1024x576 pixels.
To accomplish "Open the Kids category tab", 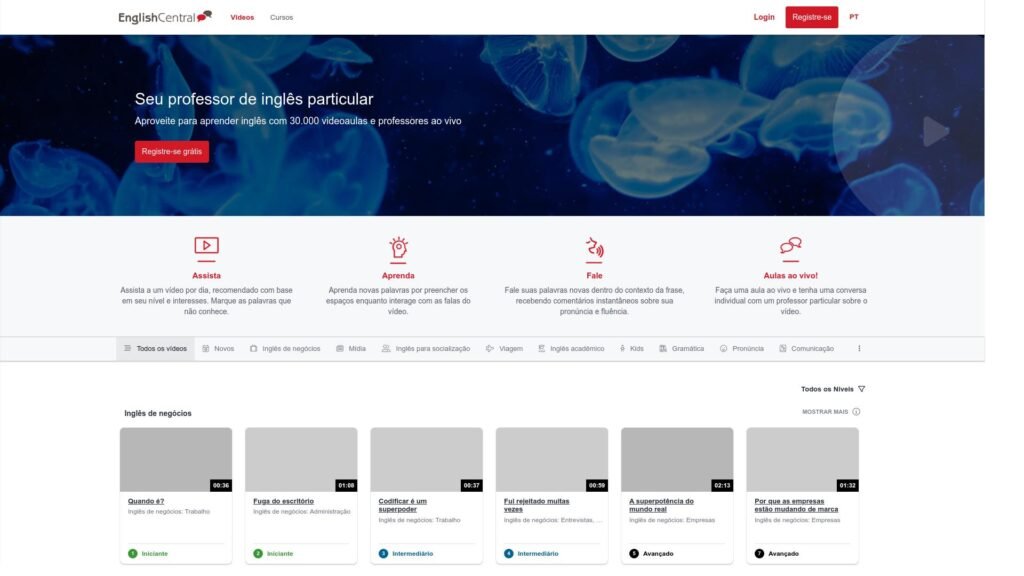I will coord(631,349).
